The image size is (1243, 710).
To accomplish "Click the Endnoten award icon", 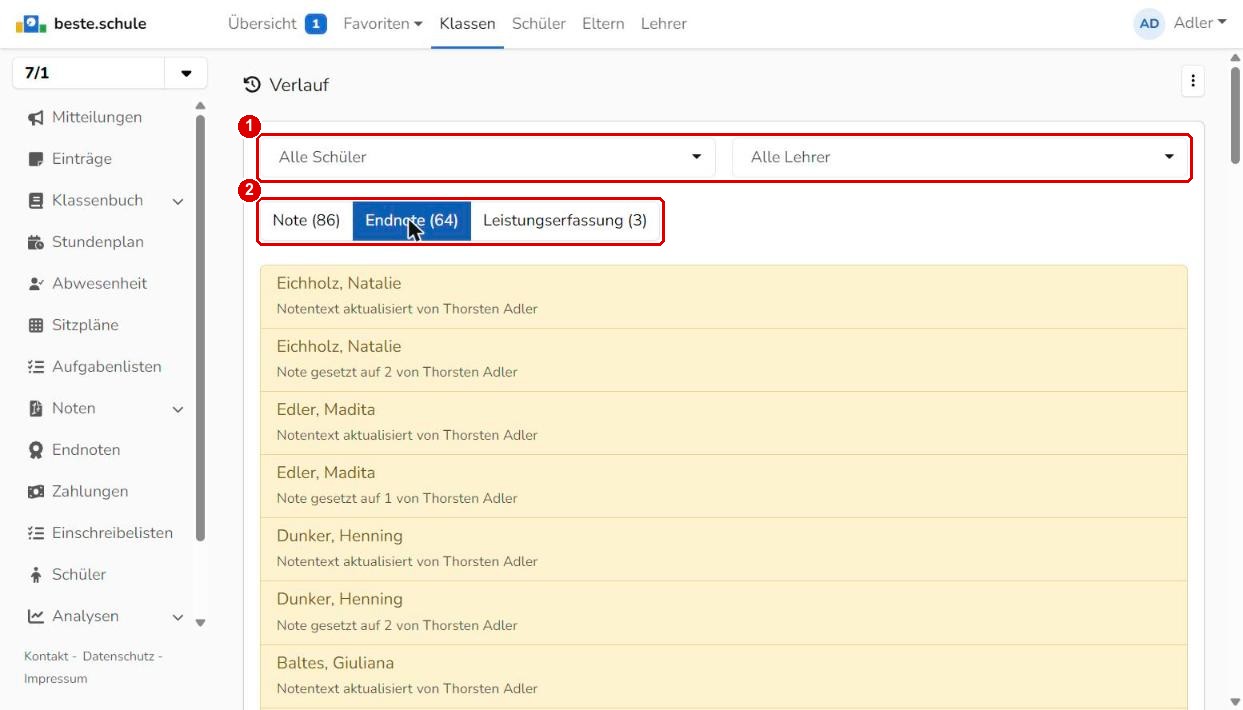I will click(x=36, y=450).
